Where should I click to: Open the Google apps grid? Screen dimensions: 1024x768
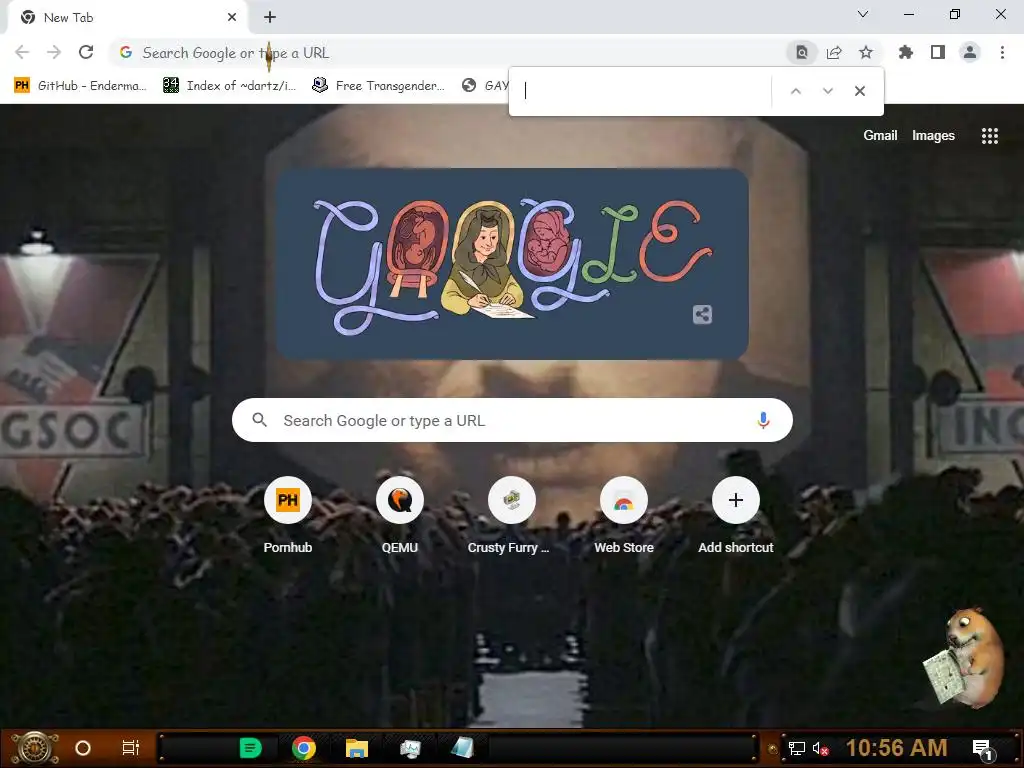click(x=990, y=135)
